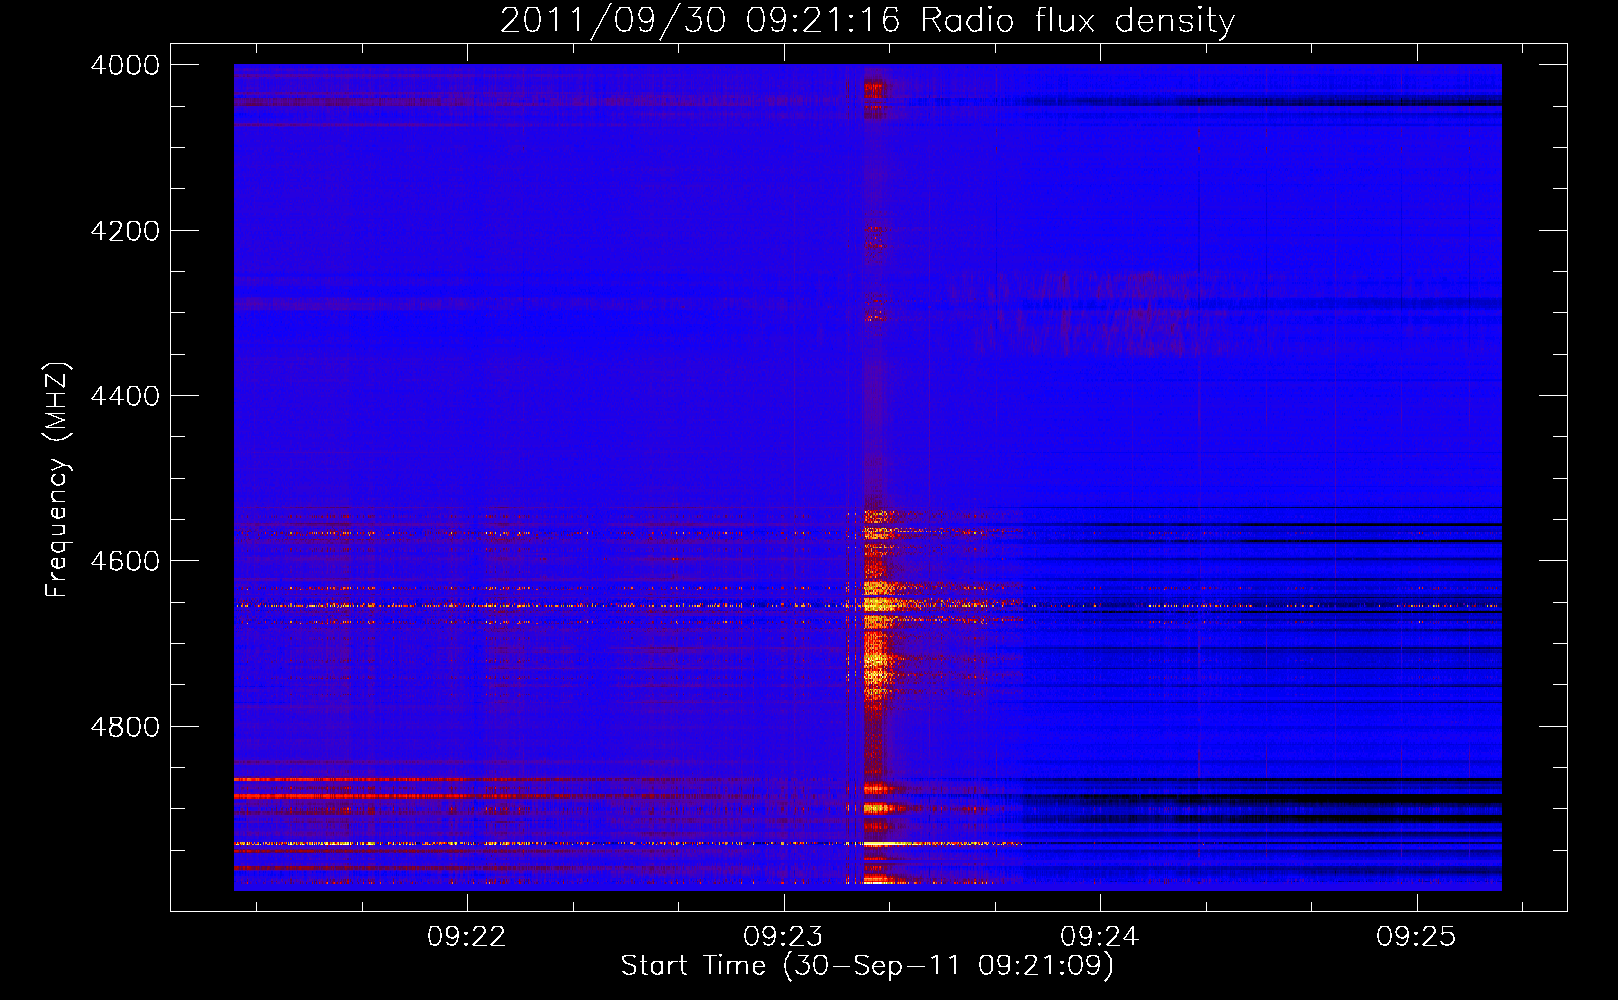The height and width of the screenshot is (1000, 1618).
Task: Click the 'Start Time (30-Sep-11 09:21:09)' axis label
Action: point(867,966)
